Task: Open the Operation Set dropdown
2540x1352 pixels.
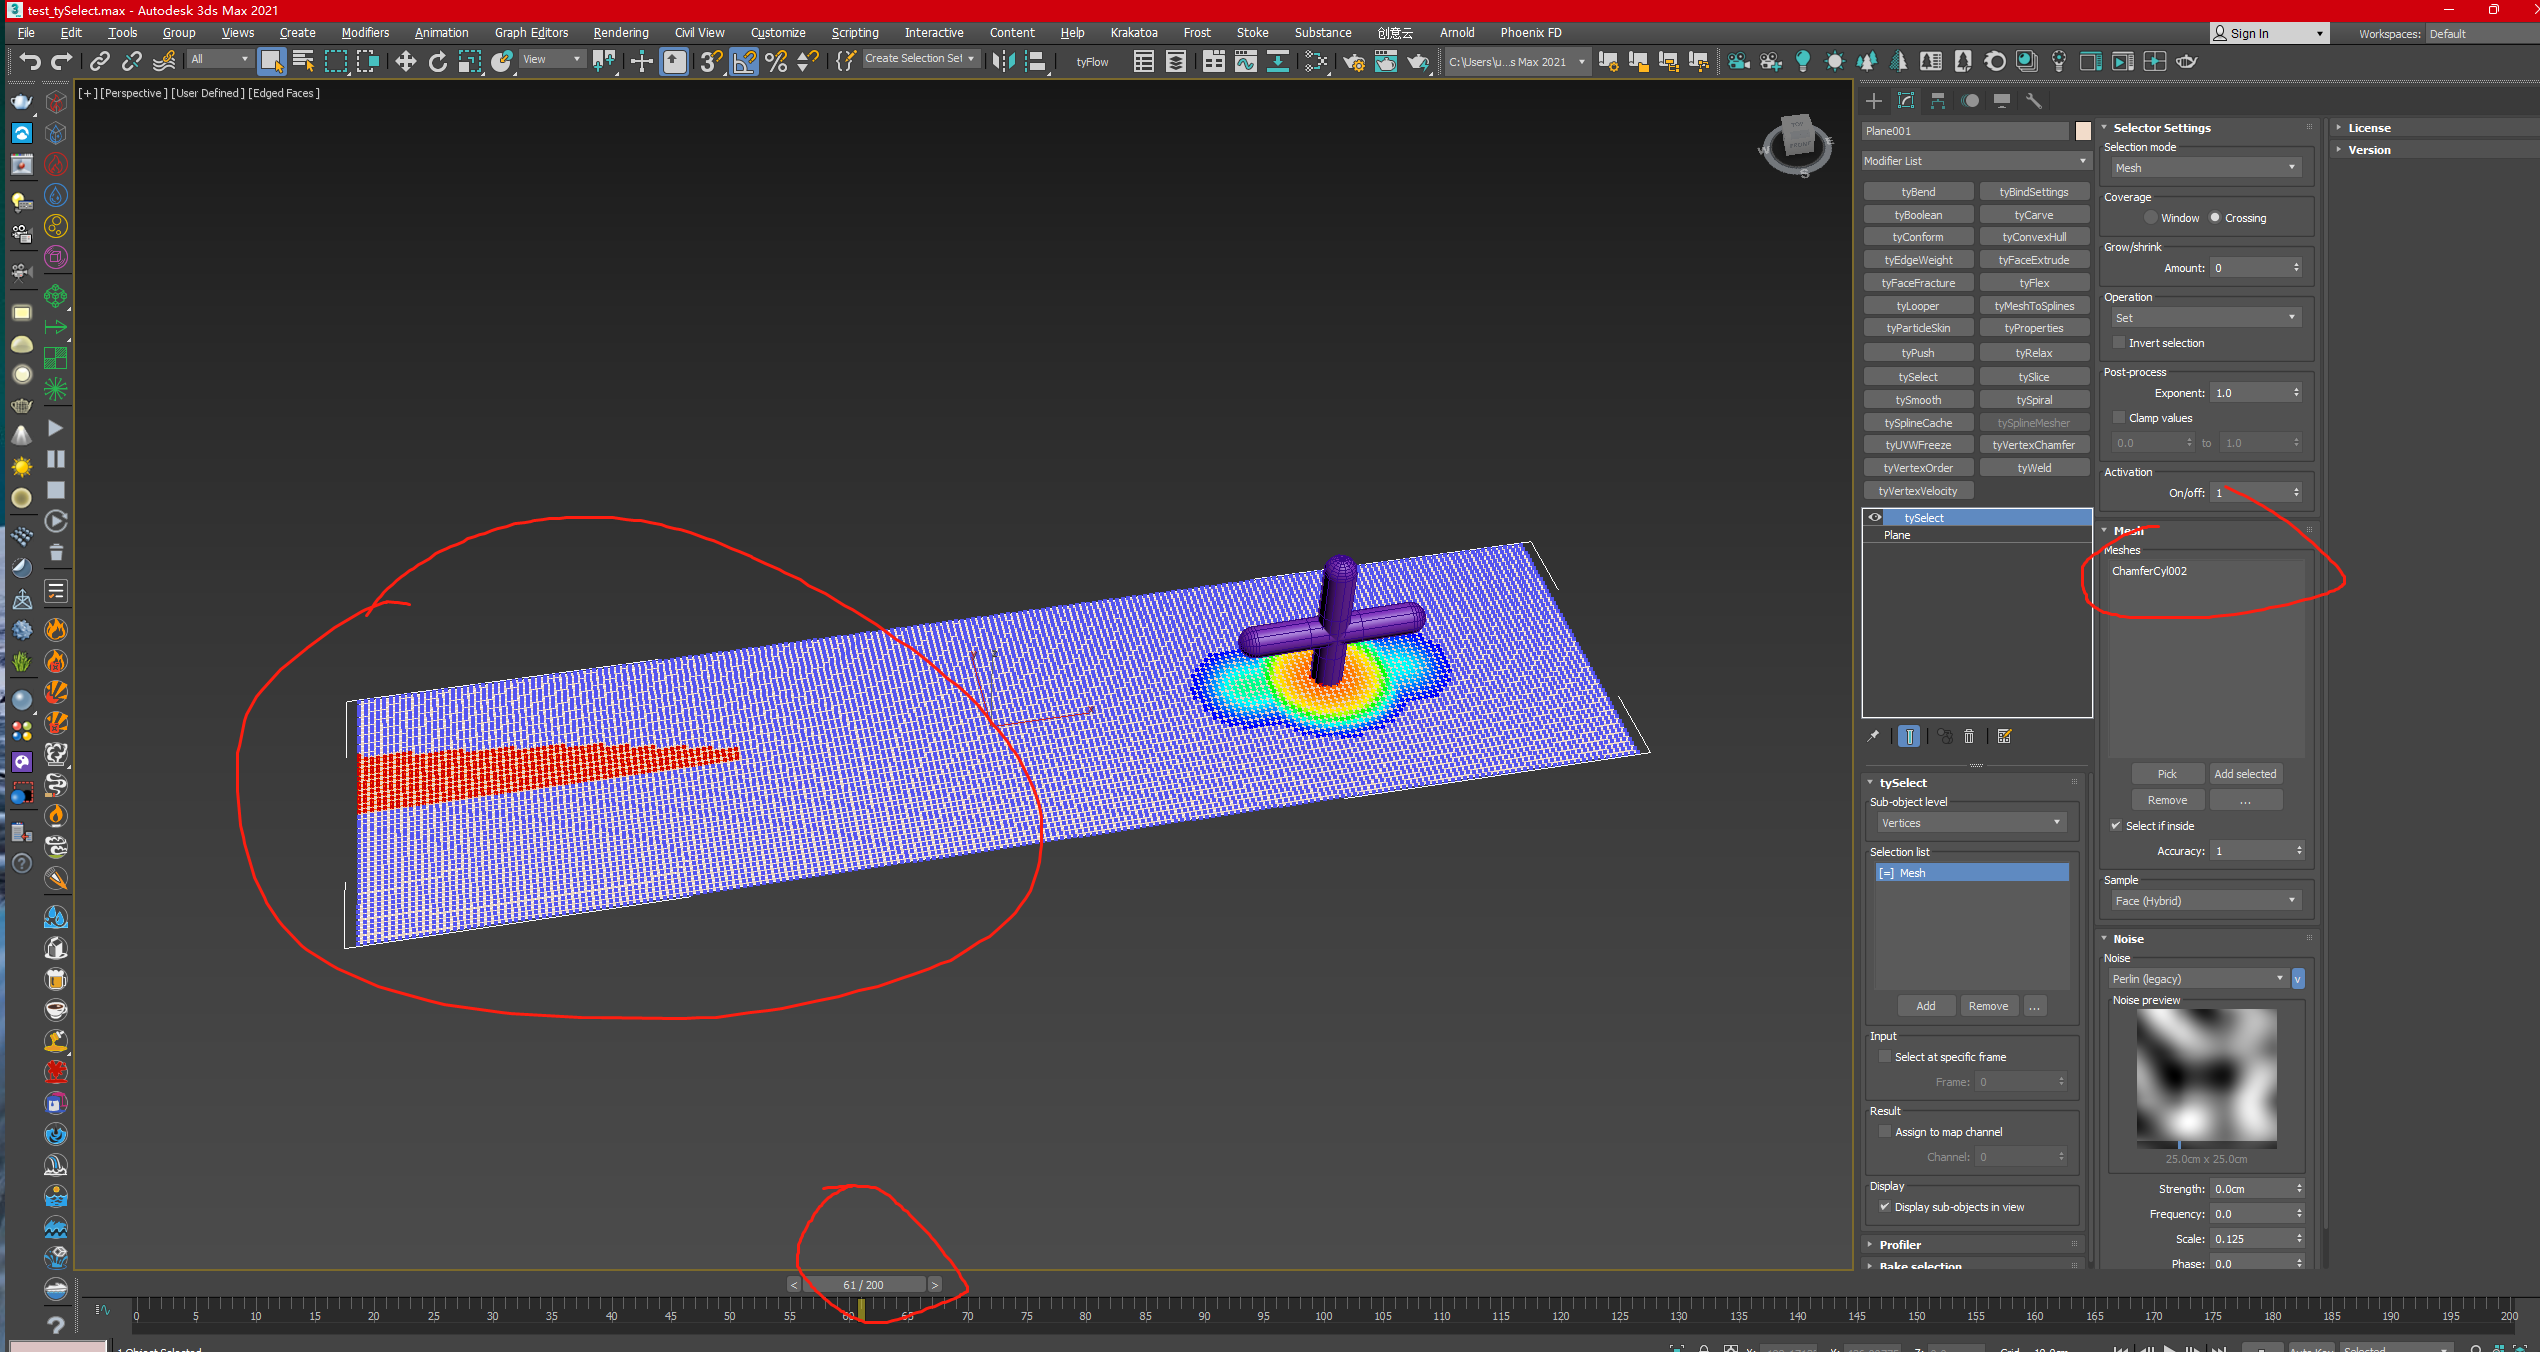Action: tap(2205, 318)
